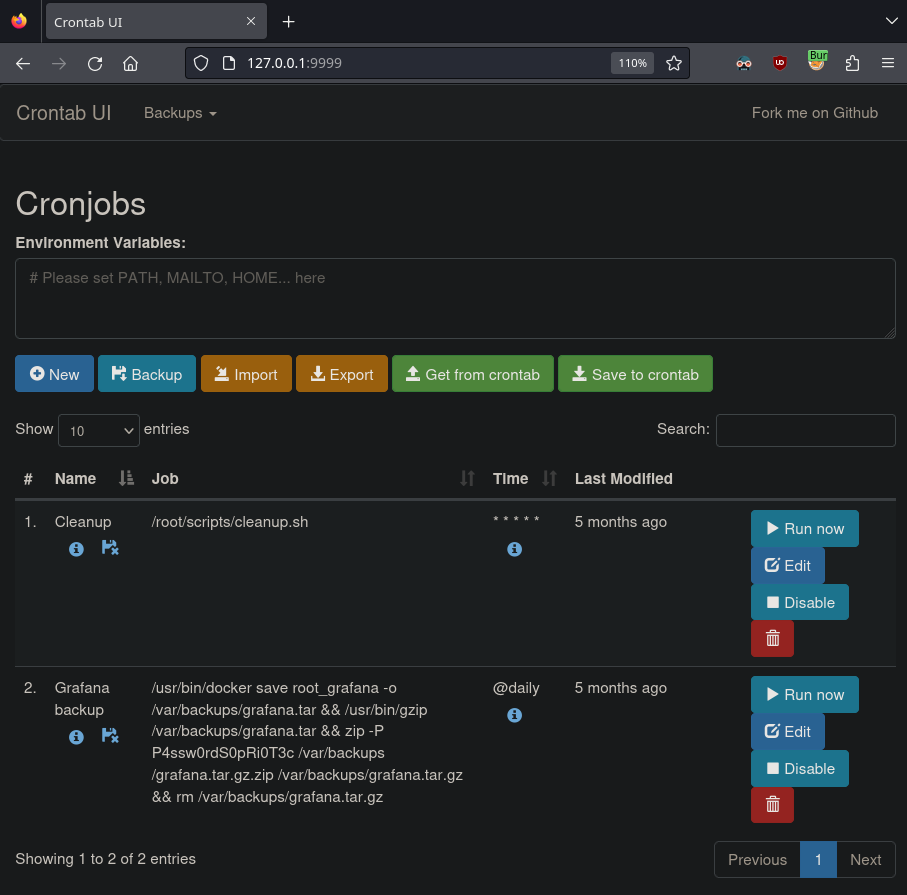Click the shield tracking protection icon
Screen dimensions: 907x895
click(201, 63)
